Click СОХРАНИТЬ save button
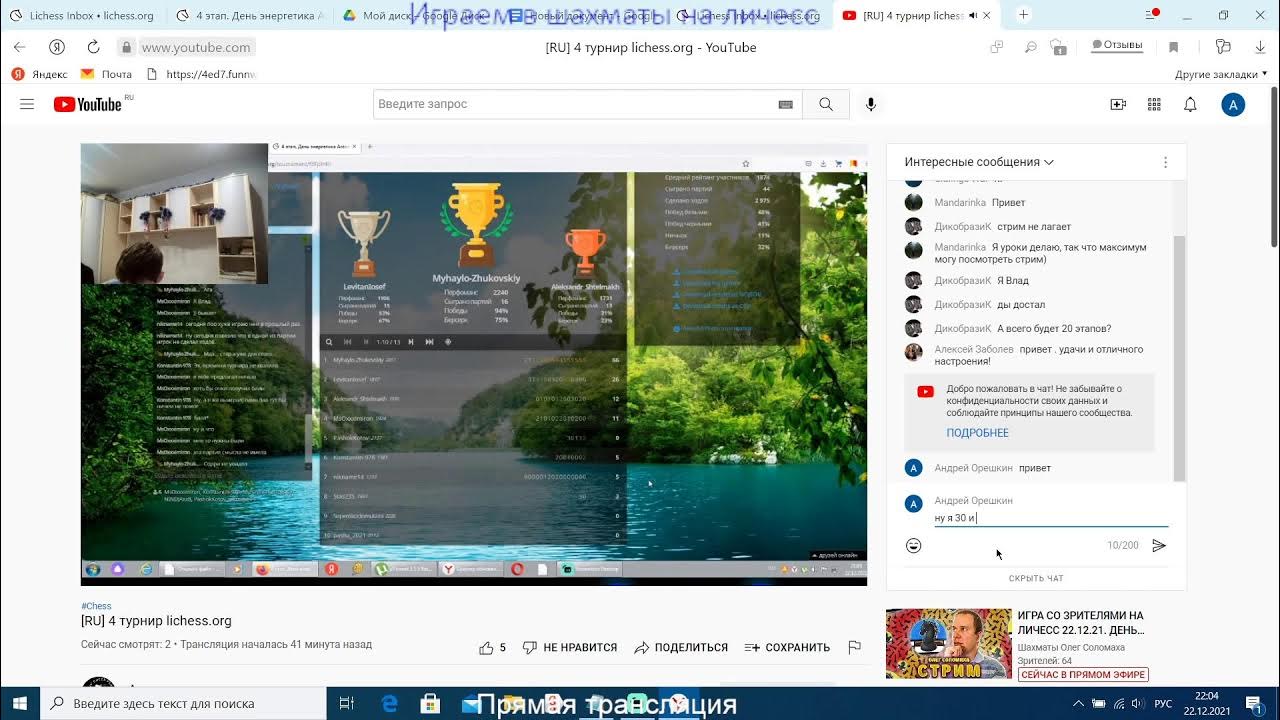This screenshot has width=1280, height=720. point(787,647)
